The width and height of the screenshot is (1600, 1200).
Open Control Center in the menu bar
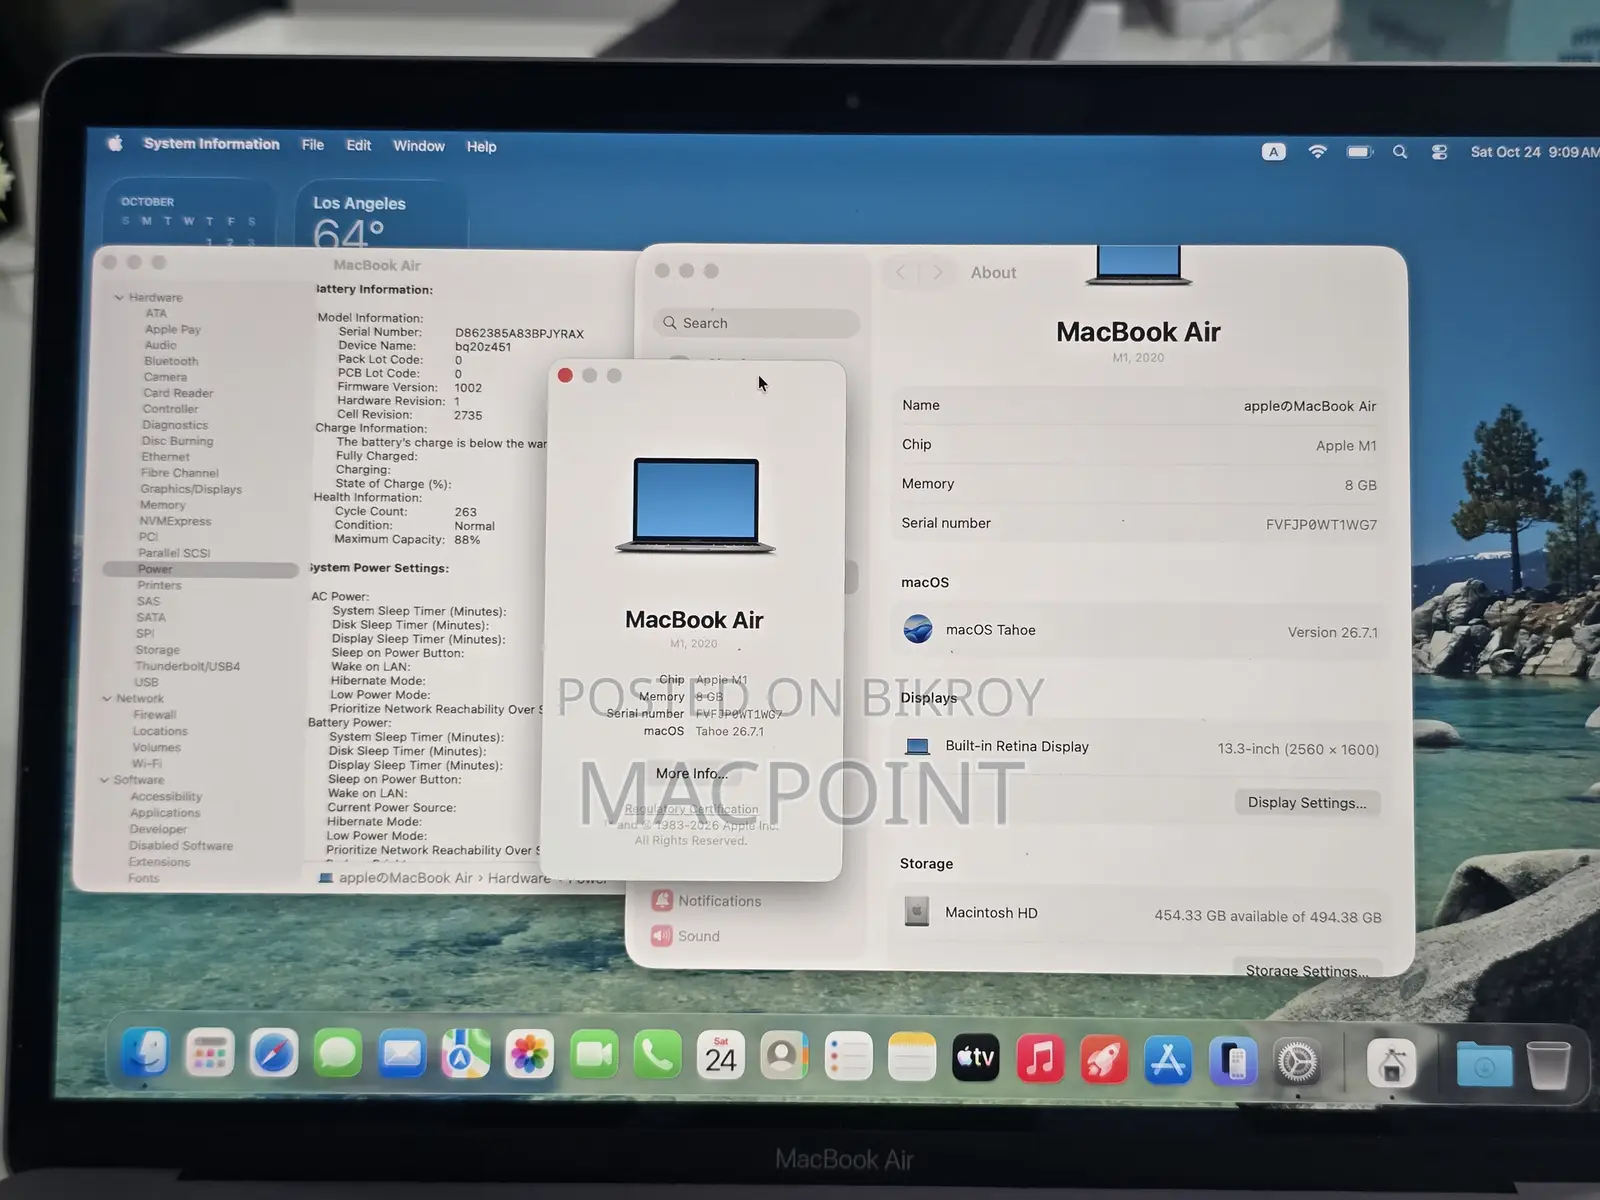[1439, 152]
